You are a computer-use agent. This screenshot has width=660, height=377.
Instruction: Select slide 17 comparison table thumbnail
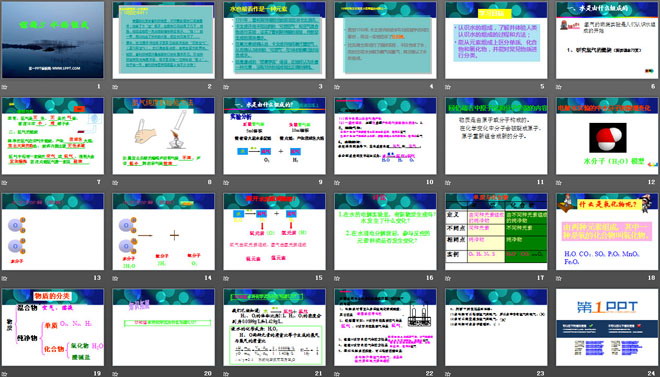[496, 231]
